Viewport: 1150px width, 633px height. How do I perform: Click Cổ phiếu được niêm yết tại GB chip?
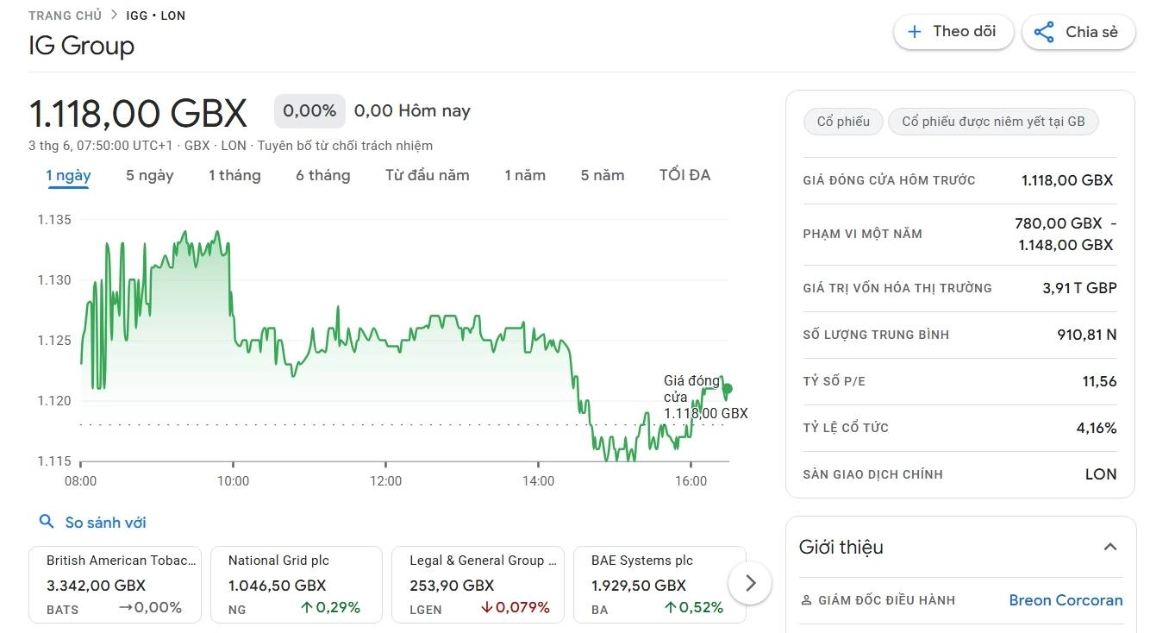point(993,122)
